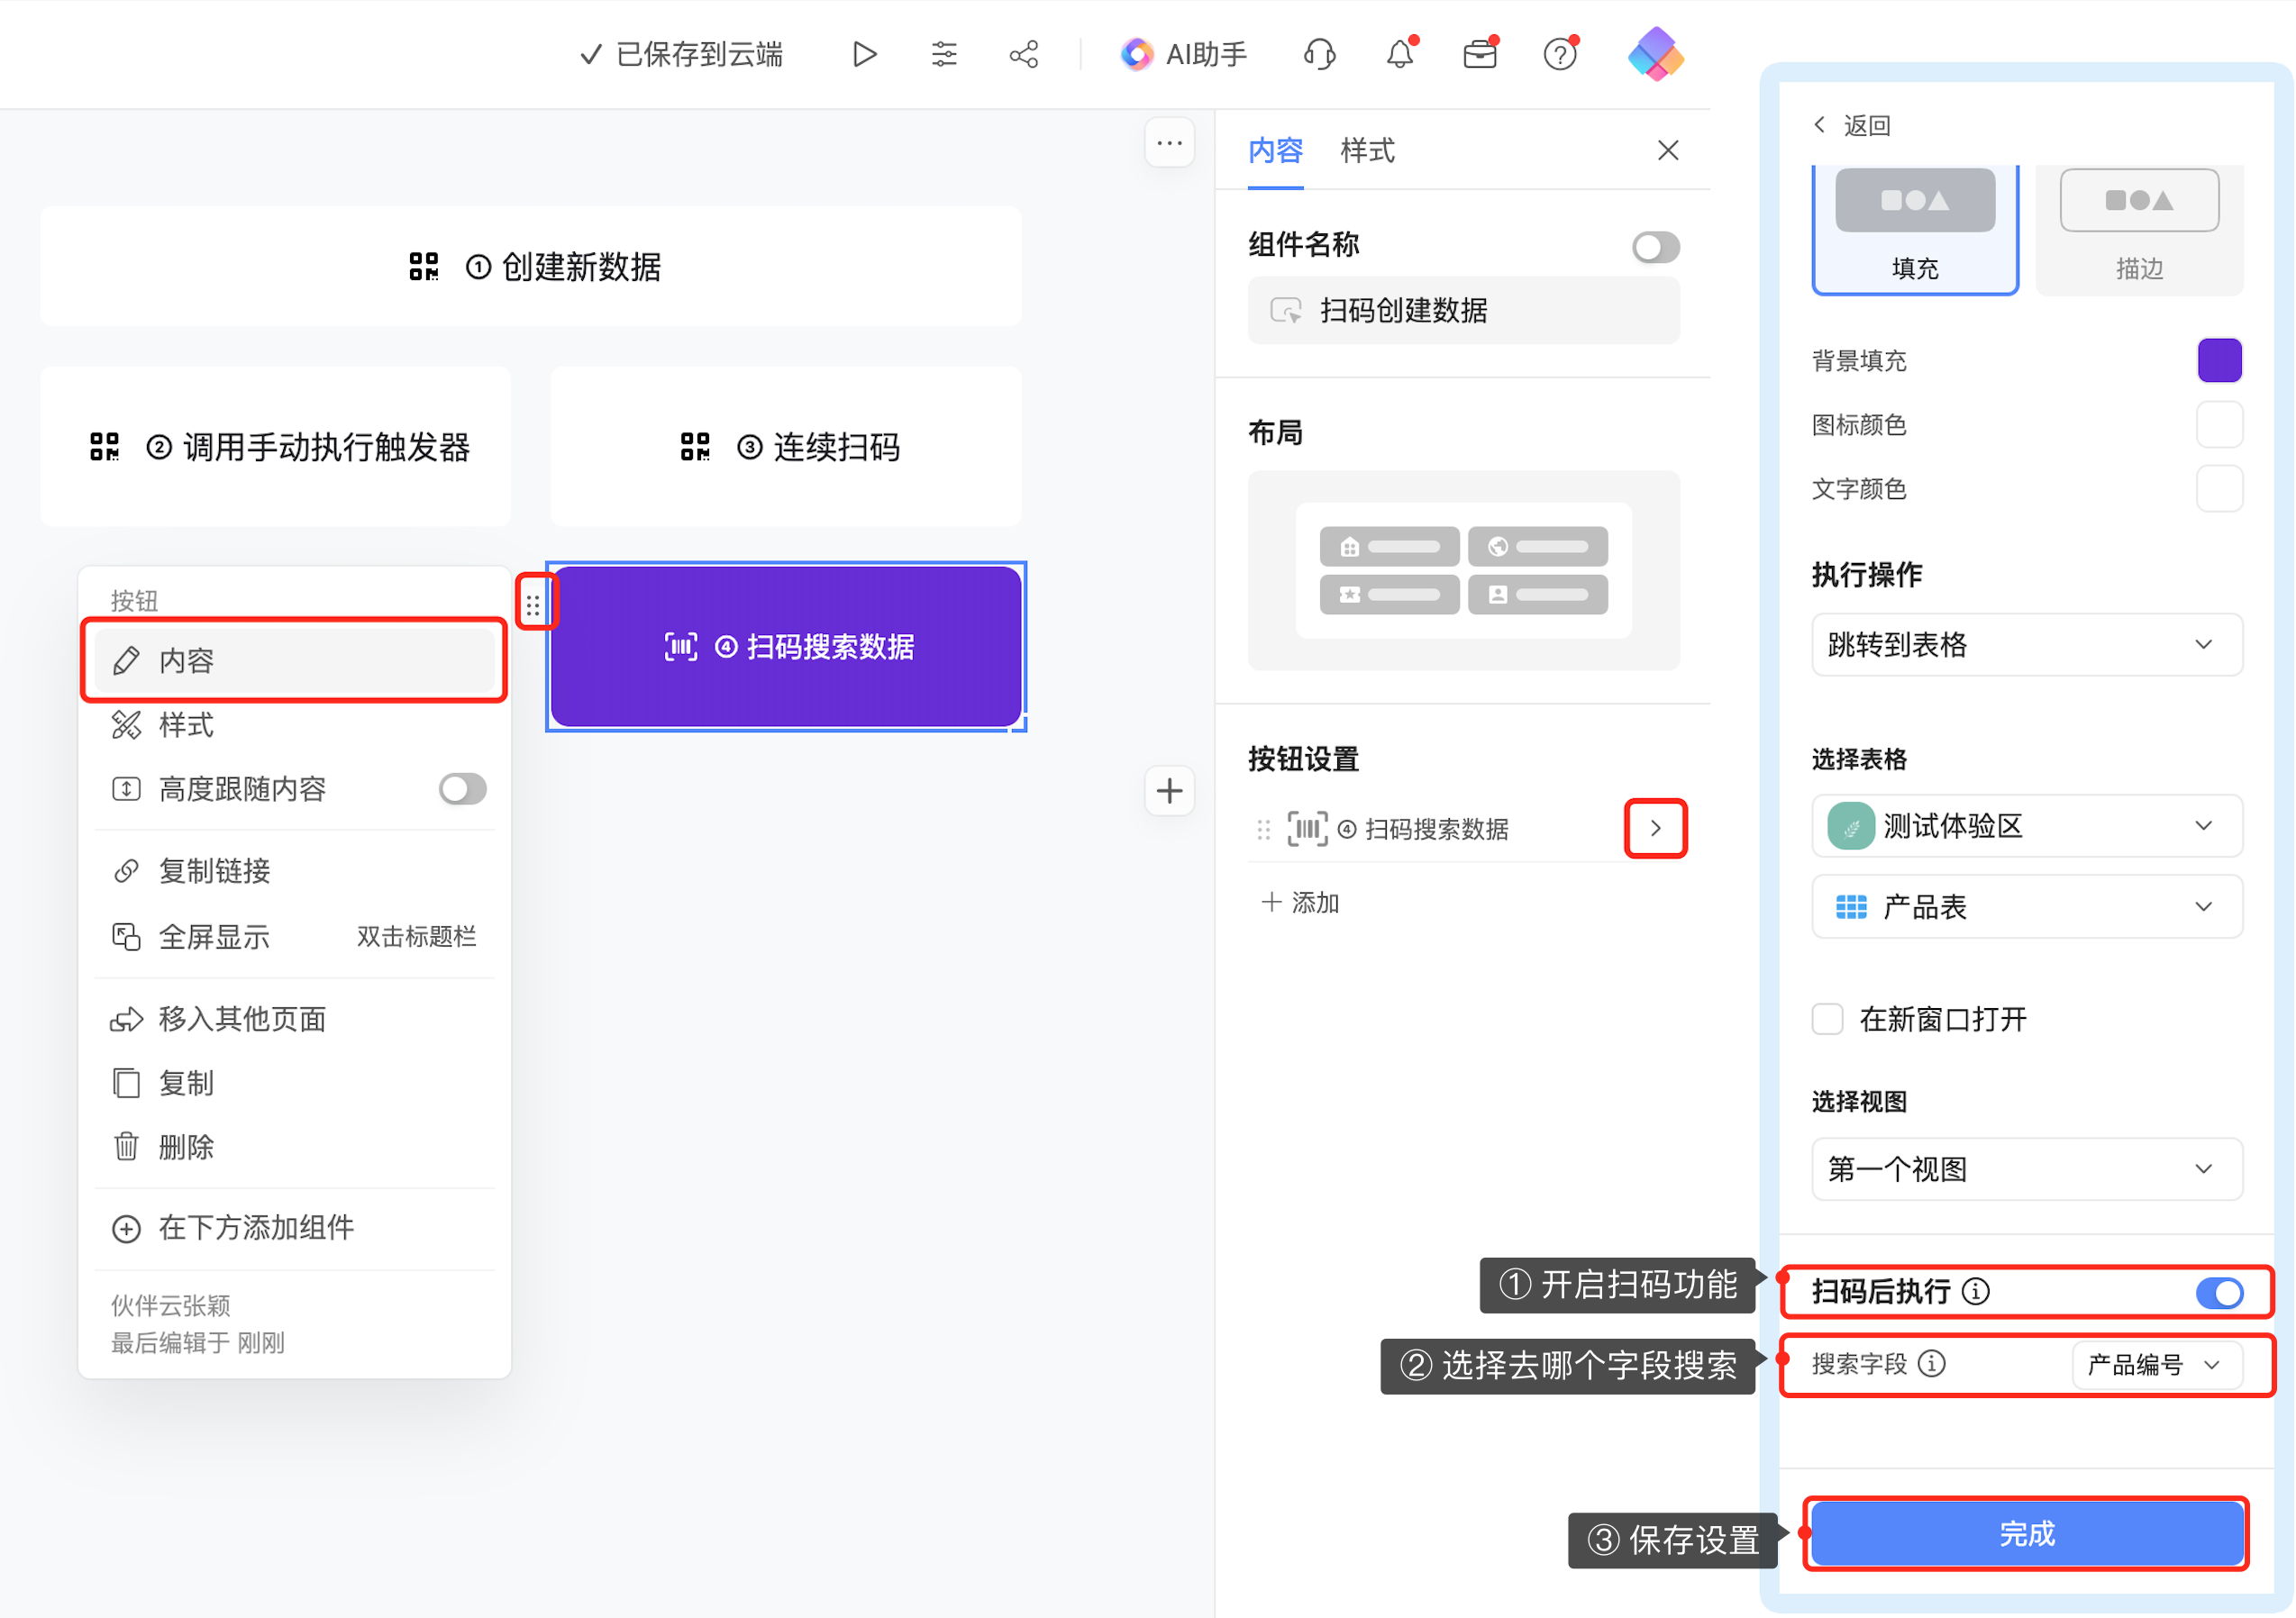Image resolution: width=2296 pixels, height=1618 pixels.
Task: Open the notifications bell
Action: click(x=1400, y=54)
